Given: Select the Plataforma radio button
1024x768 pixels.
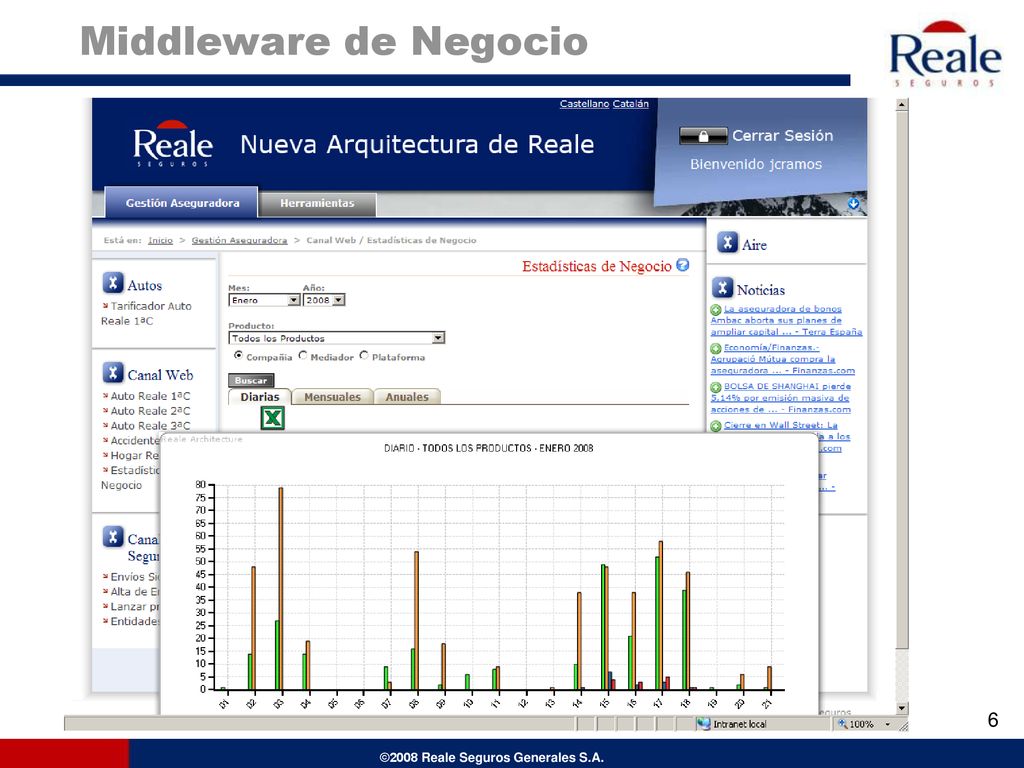Looking at the screenshot, I should tap(364, 355).
